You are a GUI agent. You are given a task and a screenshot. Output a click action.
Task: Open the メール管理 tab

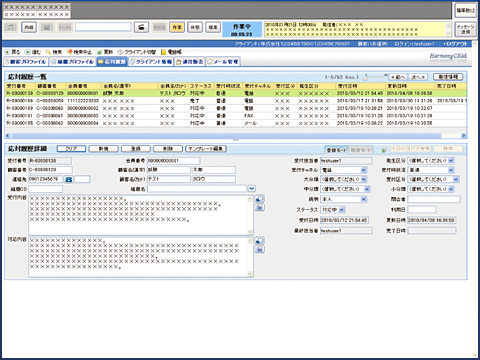[x=223, y=62]
